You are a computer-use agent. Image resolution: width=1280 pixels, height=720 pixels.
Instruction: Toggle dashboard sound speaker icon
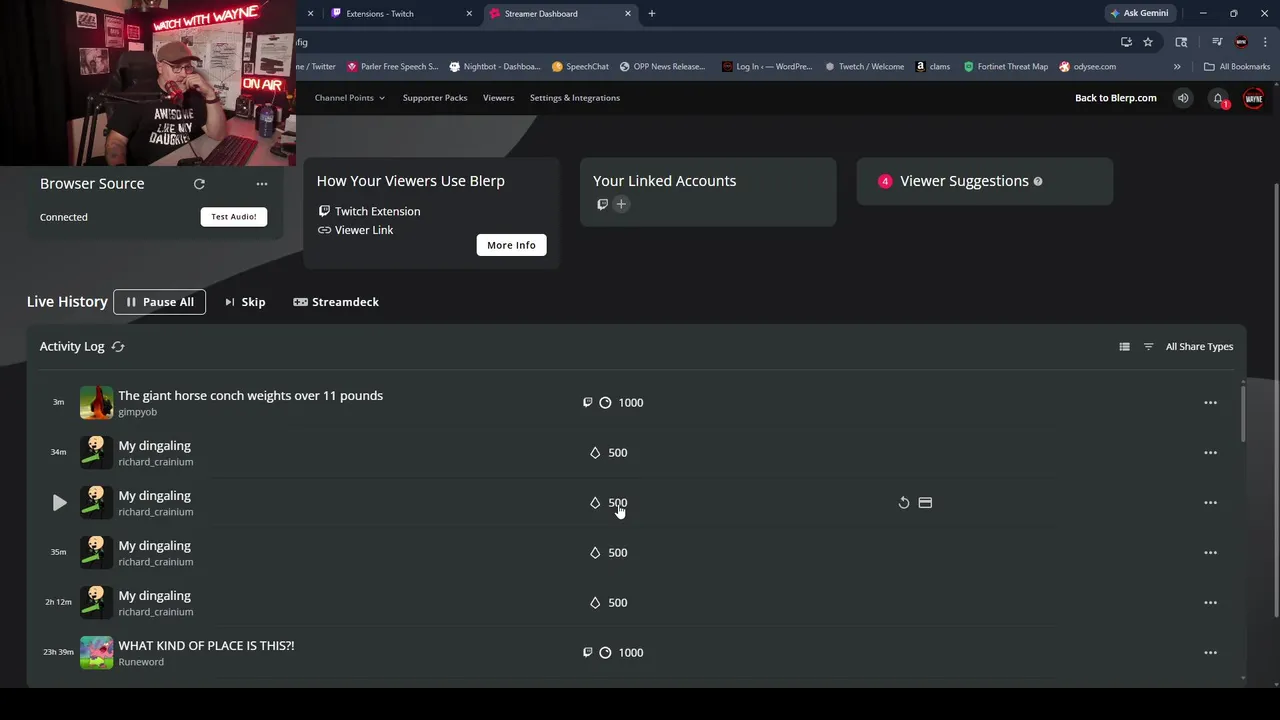point(1183,98)
